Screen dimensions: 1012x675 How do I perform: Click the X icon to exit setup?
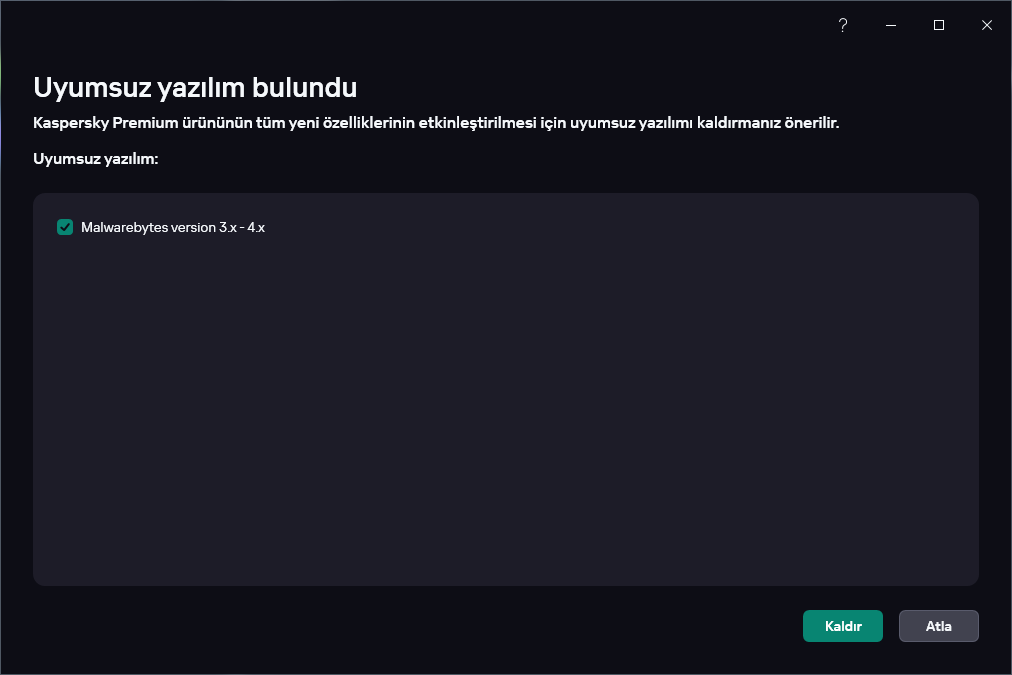click(987, 25)
